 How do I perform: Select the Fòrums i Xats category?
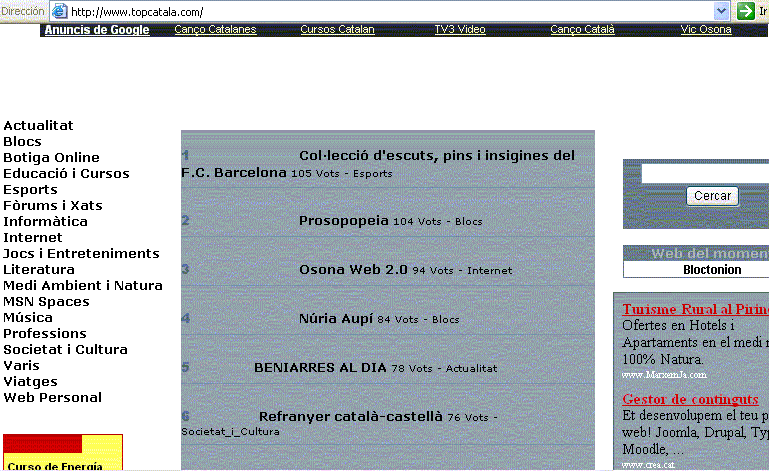click(53, 206)
